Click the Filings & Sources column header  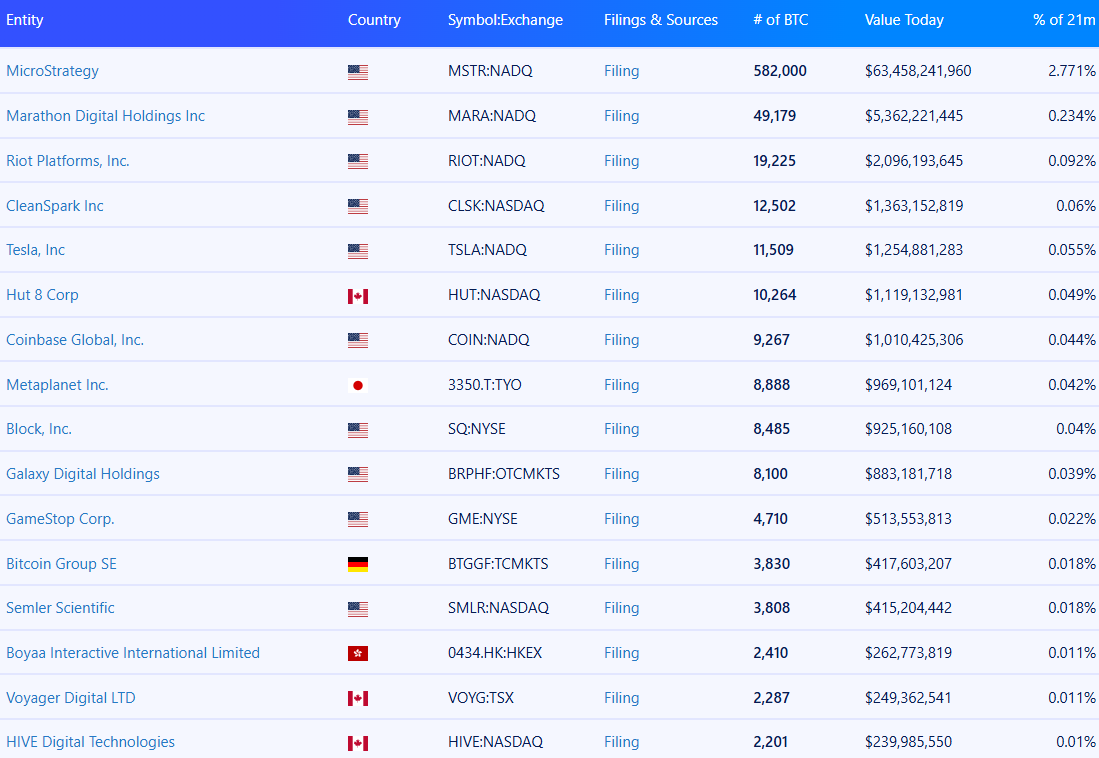pyautogui.click(x=661, y=20)
